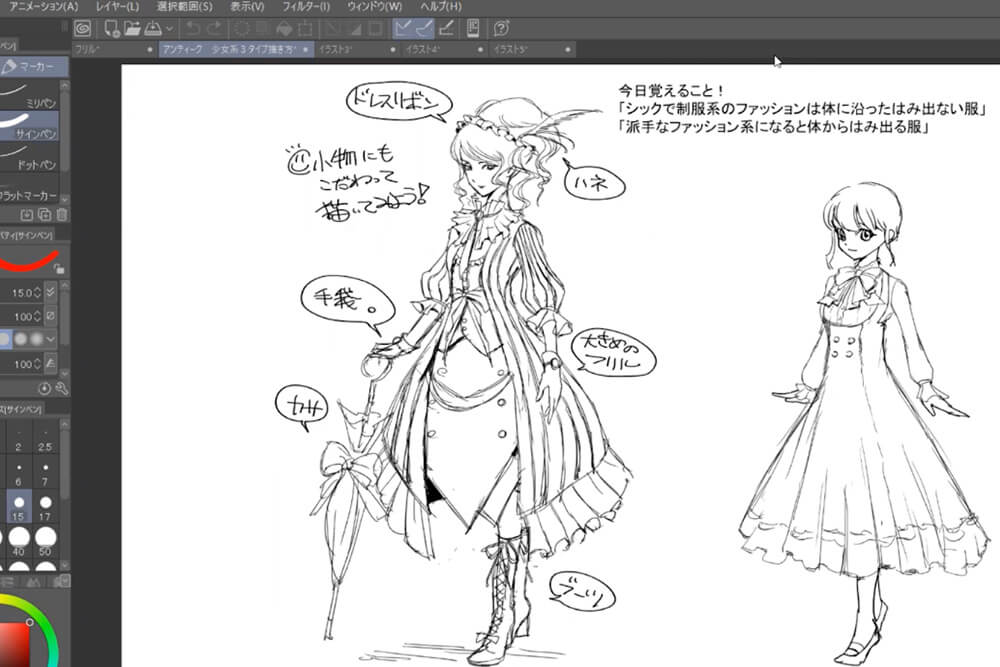Open the brush size dynamics dropdown
This screenshot has width=1000, height=667.
coord(51,292)
